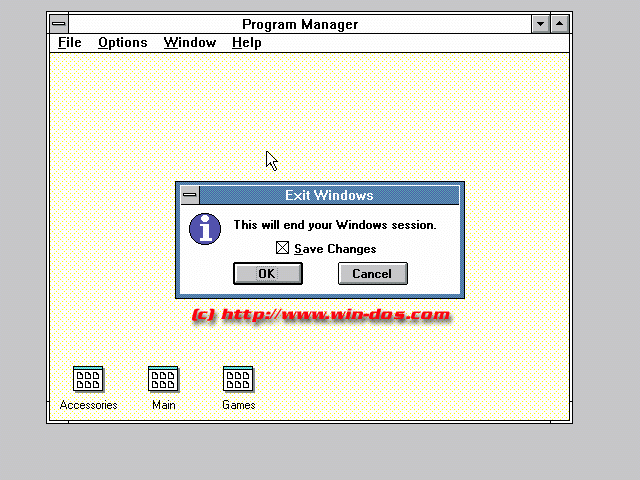Open the File menu

(70, 42)
